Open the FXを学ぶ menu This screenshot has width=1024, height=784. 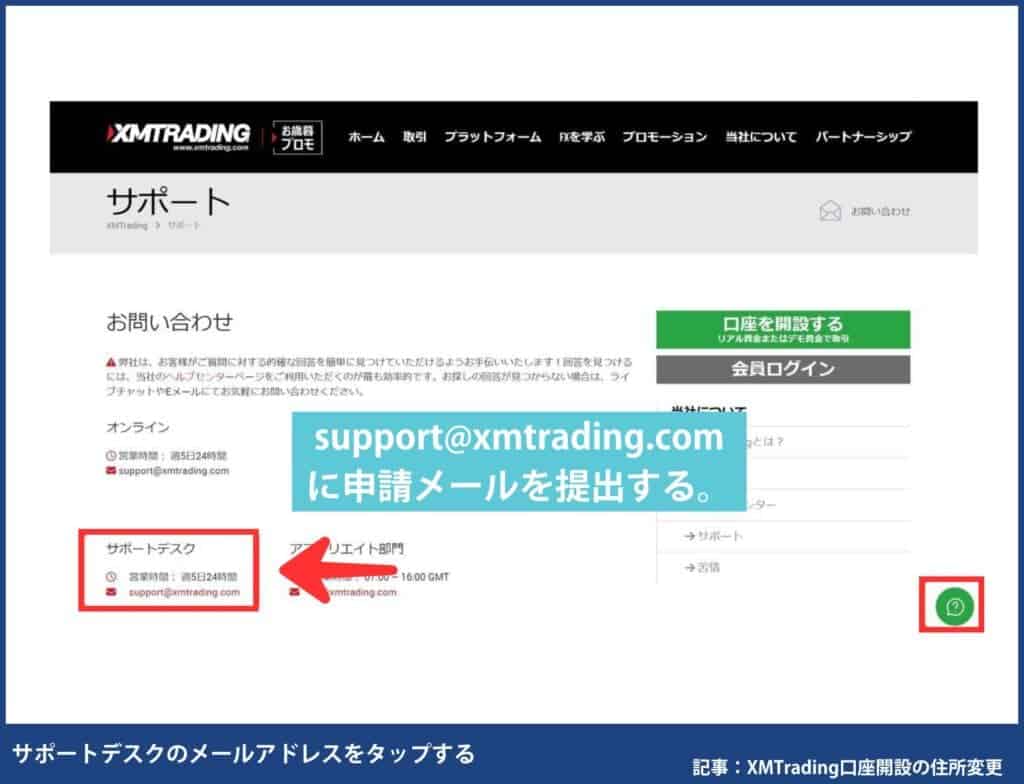tap(582, 137)
